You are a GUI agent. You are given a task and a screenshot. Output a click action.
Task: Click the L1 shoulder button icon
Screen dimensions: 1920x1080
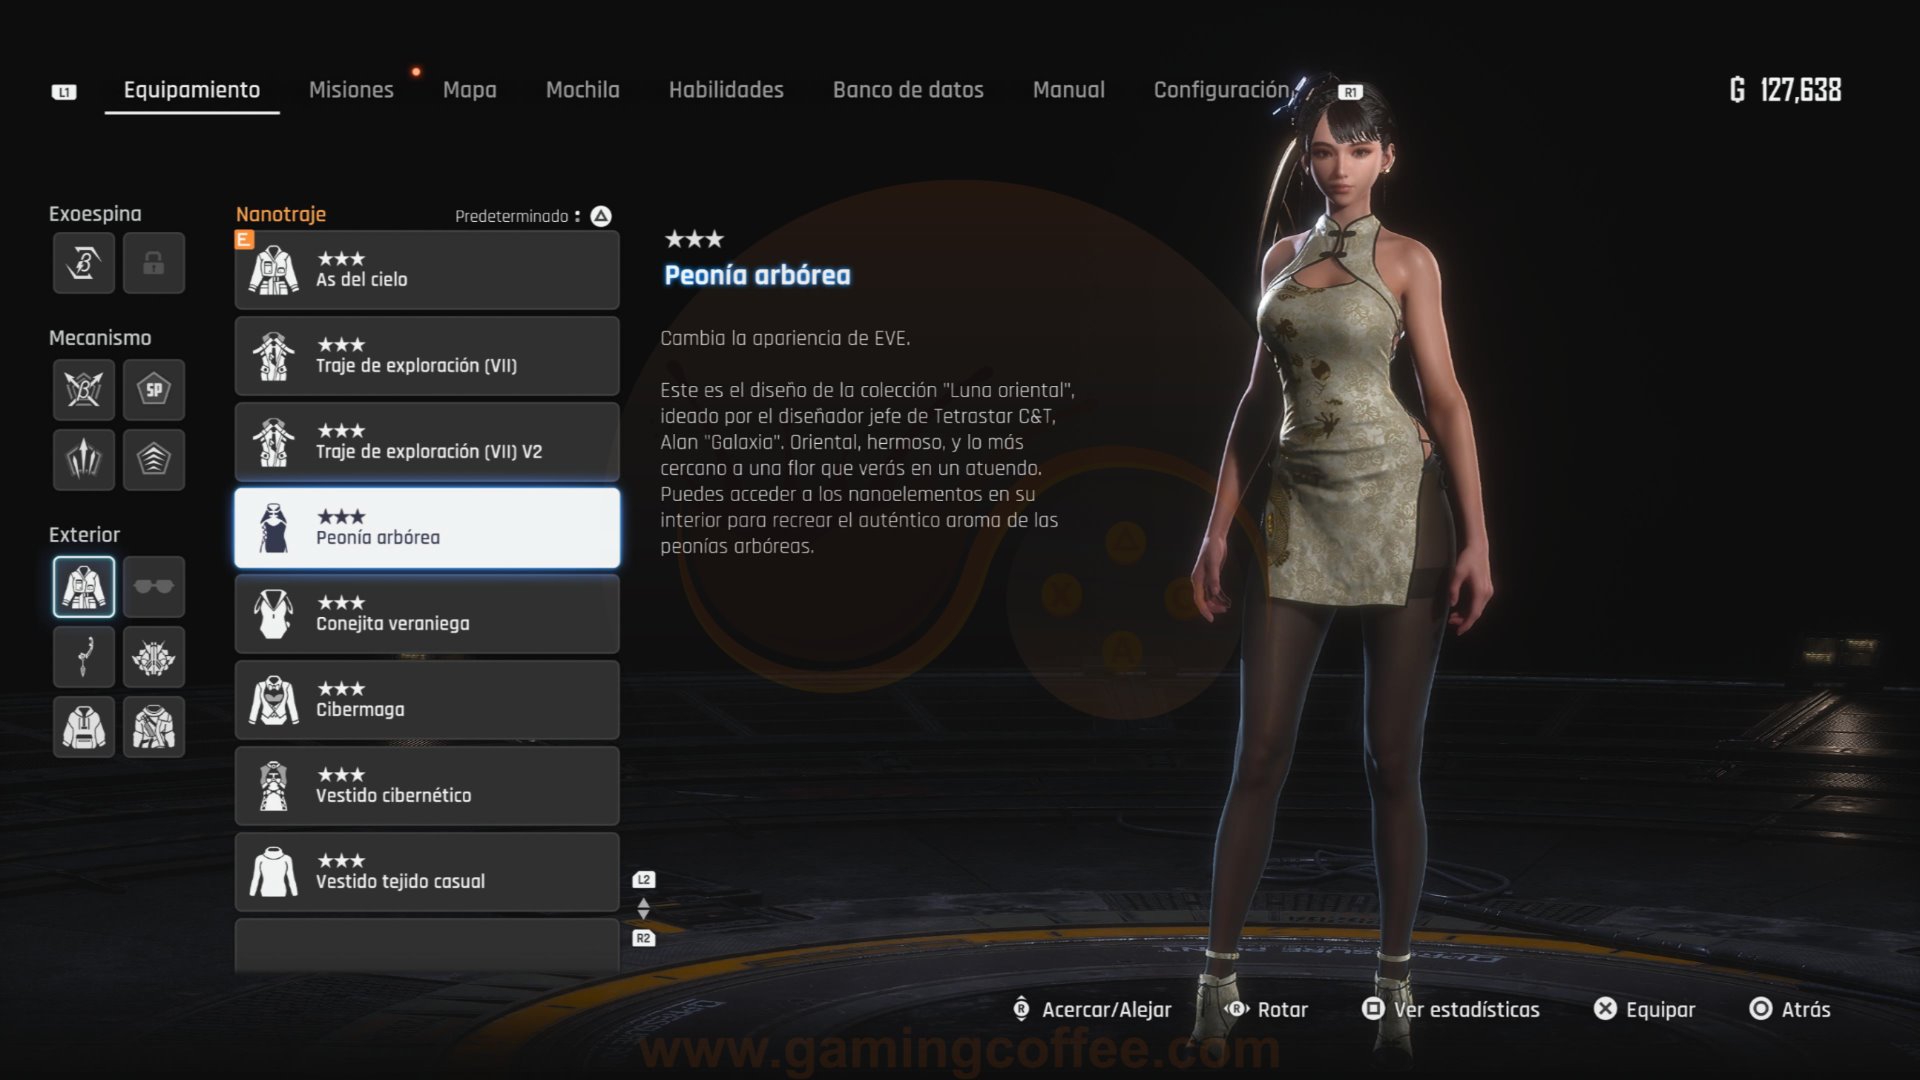64,92
